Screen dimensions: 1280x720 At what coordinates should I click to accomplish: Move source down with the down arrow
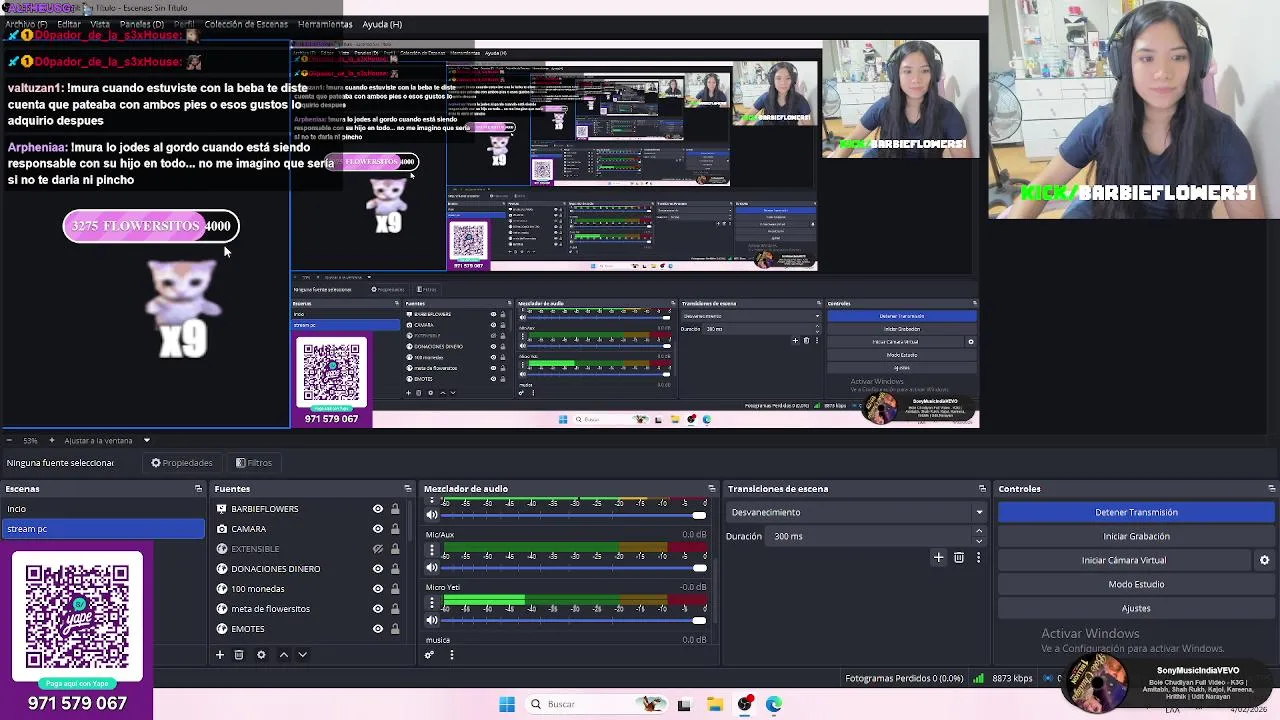click(x=302, y=655)
